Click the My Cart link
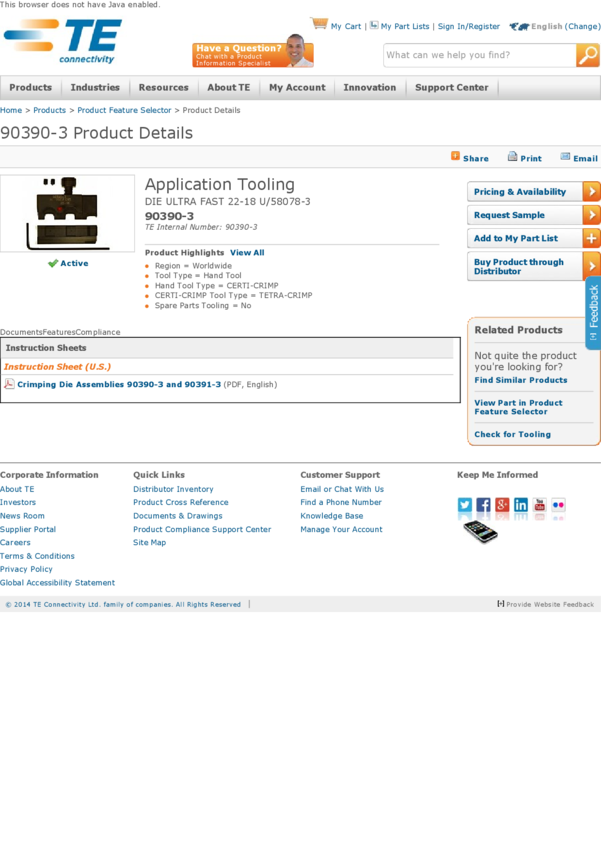The width and height of the screenshot is (601, 850). (346, 26)
